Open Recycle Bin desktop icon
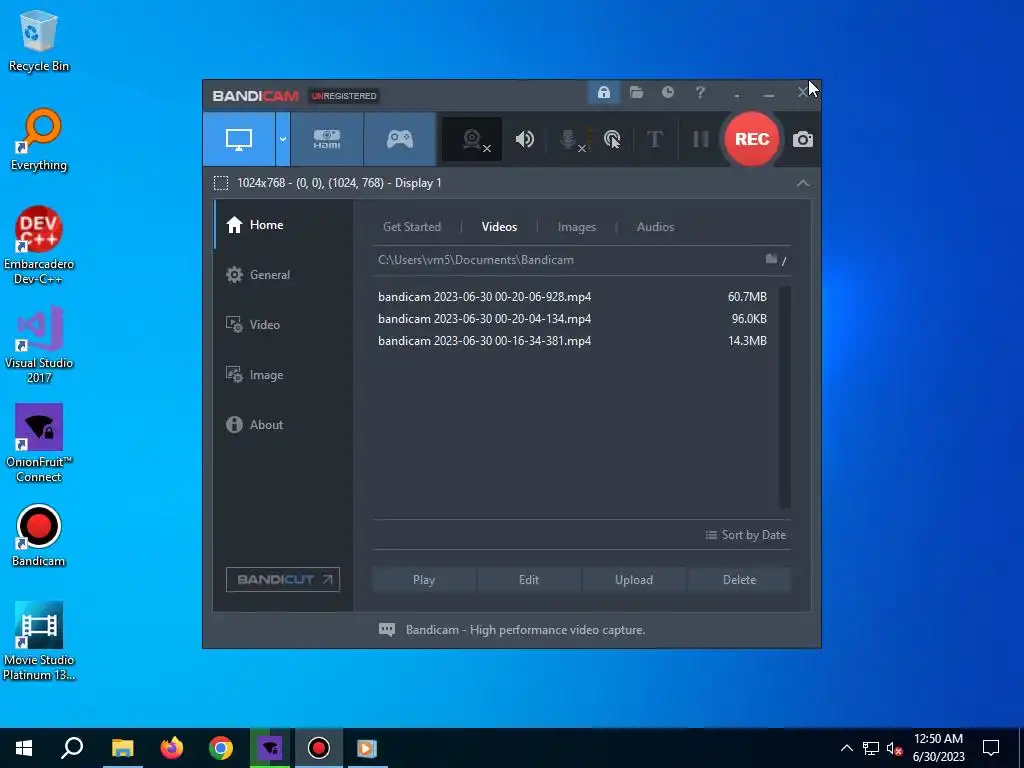This screenshot has width=1024, height=768. (39, 40)
